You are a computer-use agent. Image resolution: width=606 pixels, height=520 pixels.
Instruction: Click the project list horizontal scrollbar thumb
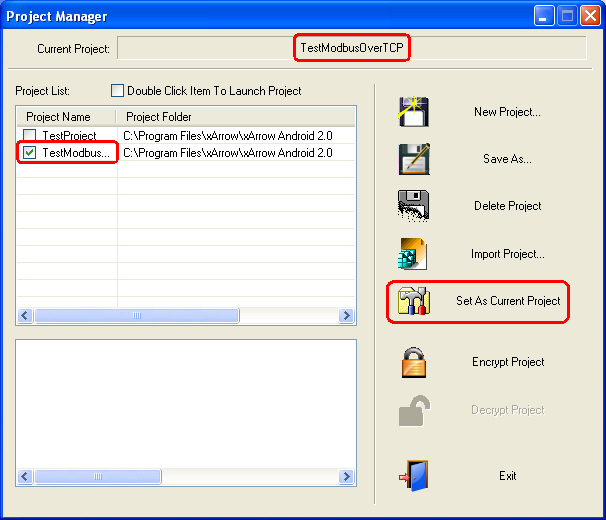(x=137, y=316)
